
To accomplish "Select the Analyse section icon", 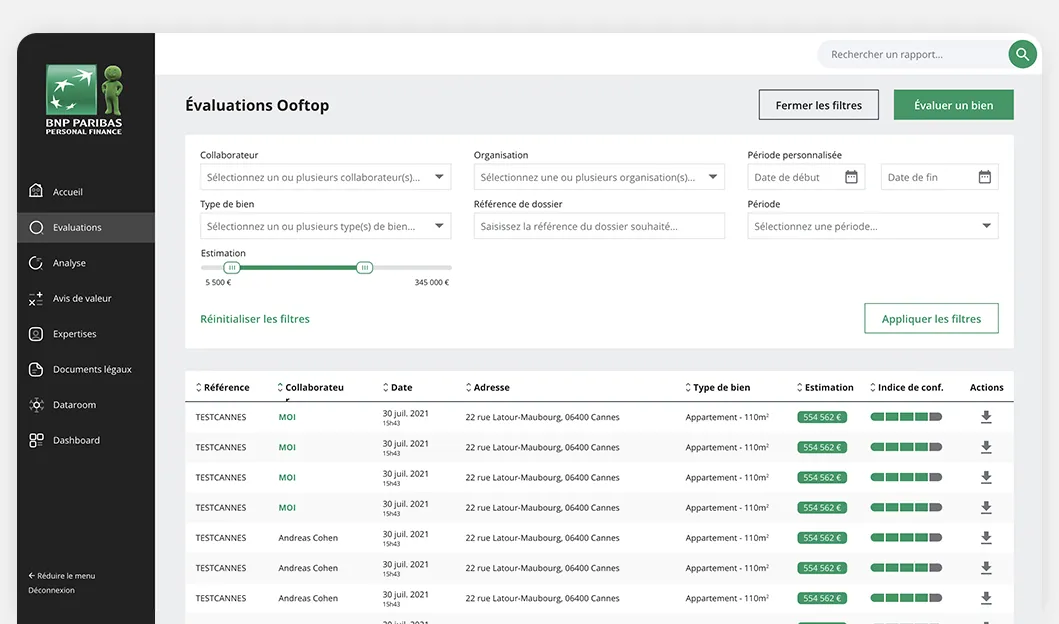I will pos(35,262).
